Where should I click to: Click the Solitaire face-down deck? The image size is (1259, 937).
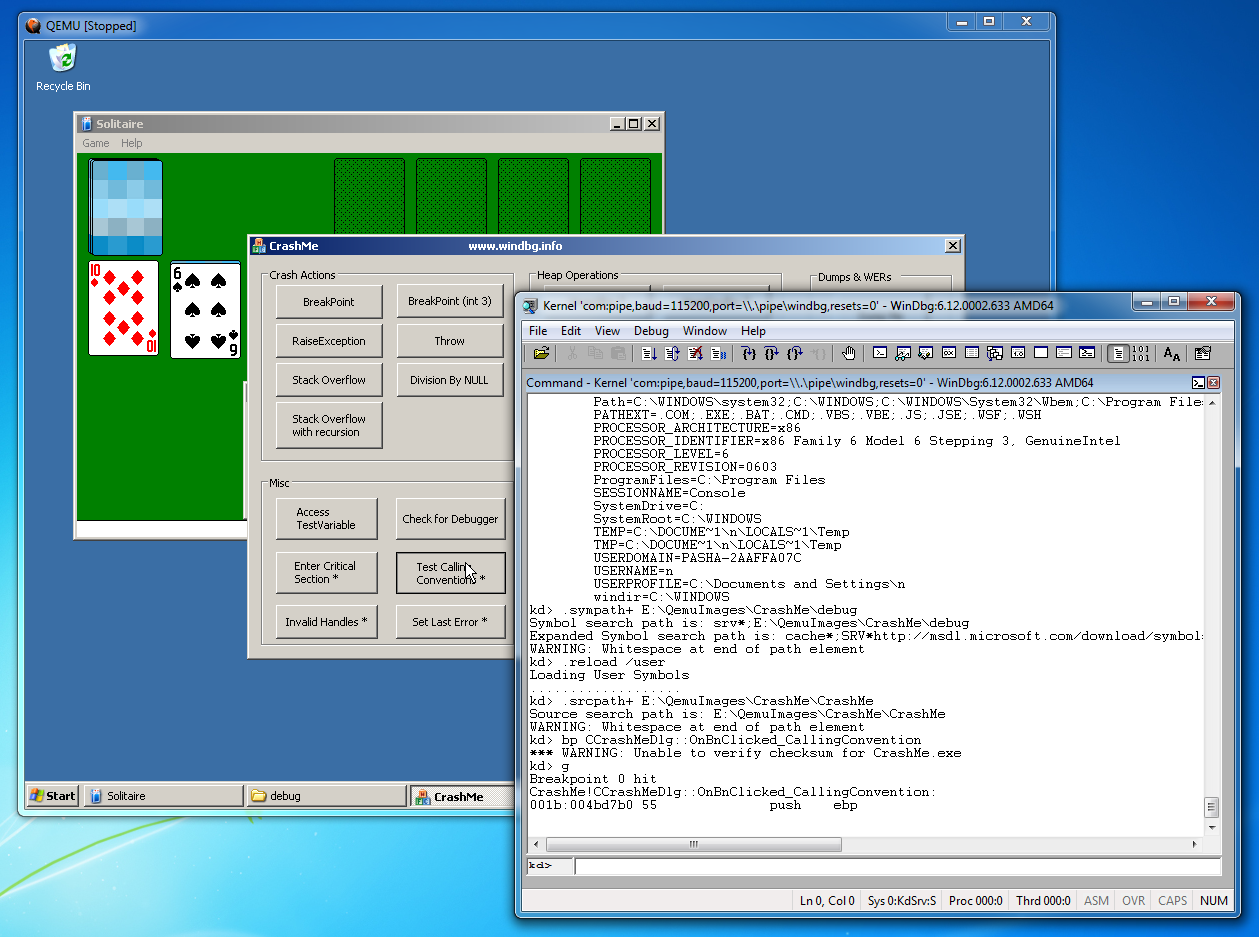pos(126,207)
